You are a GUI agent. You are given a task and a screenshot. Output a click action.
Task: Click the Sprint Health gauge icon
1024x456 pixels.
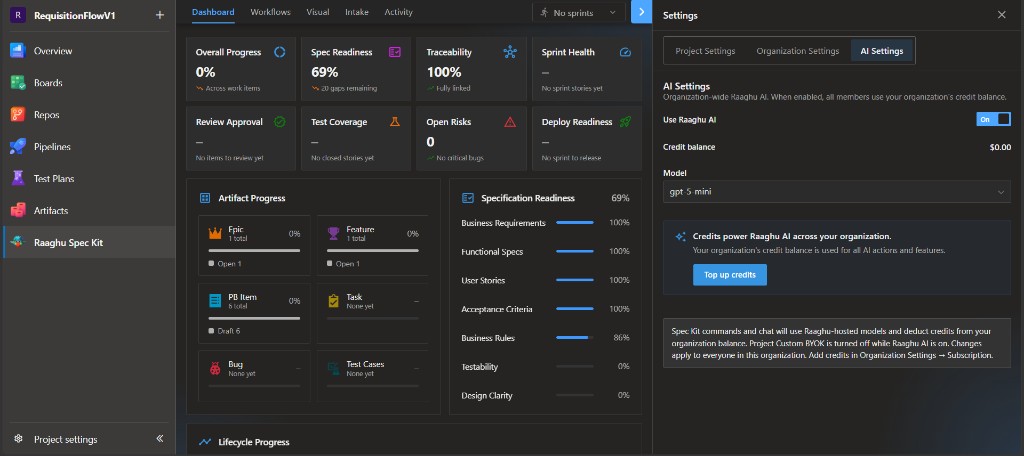[x=625, y=52]
